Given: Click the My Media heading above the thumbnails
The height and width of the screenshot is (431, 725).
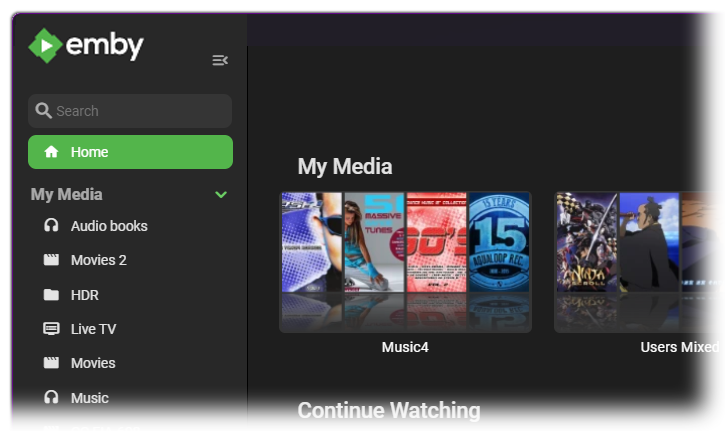Looking at the screenshot, I should click(x=345, y=167).
